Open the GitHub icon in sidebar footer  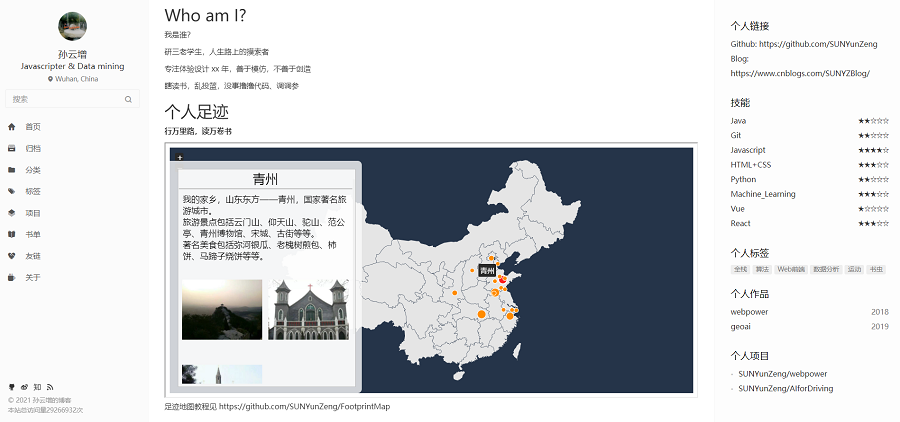coord(11,387)
